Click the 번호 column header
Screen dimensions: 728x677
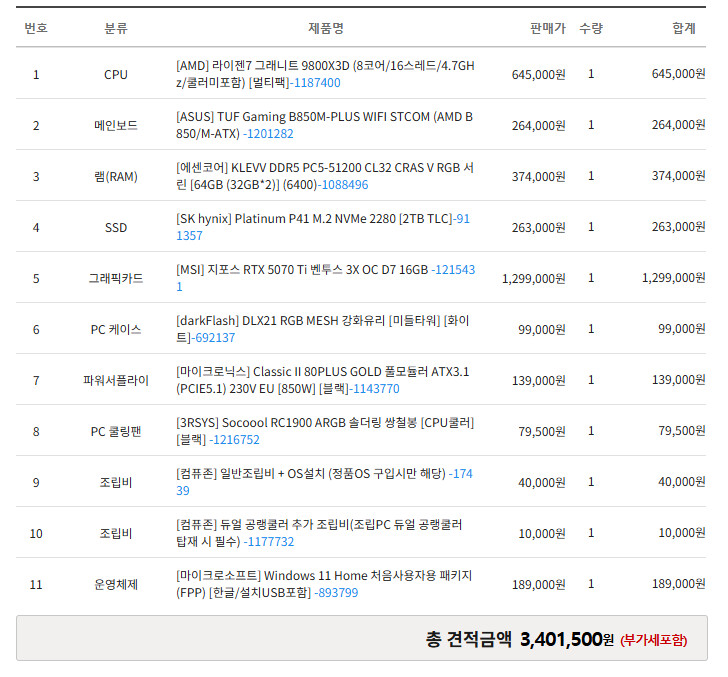click(36, 28)
